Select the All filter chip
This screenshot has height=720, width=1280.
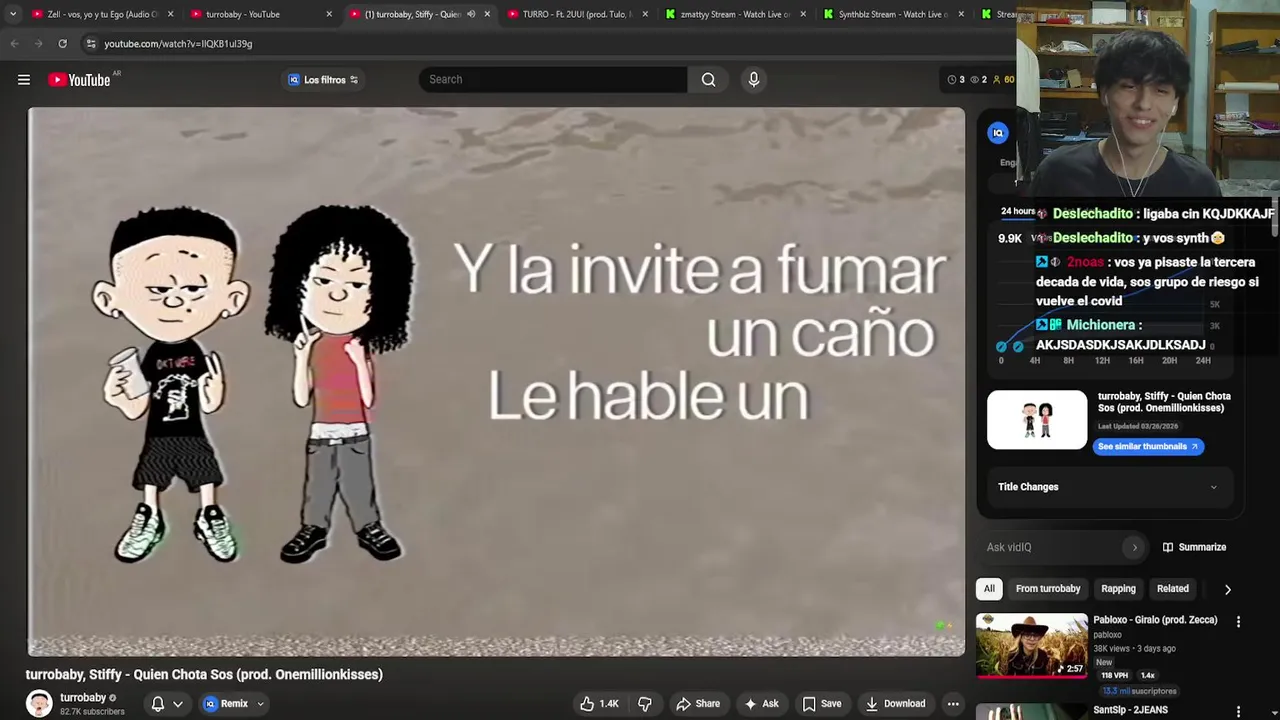[x=989, y=589]
